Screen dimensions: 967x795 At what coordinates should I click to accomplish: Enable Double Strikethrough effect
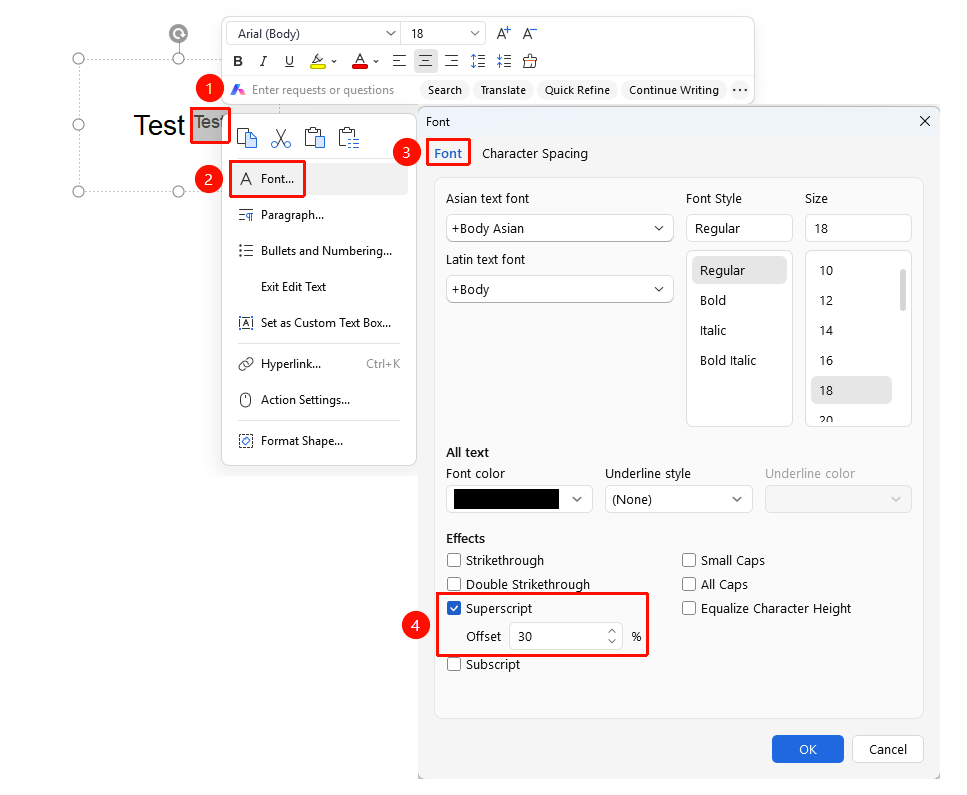[x=454, y=584]
